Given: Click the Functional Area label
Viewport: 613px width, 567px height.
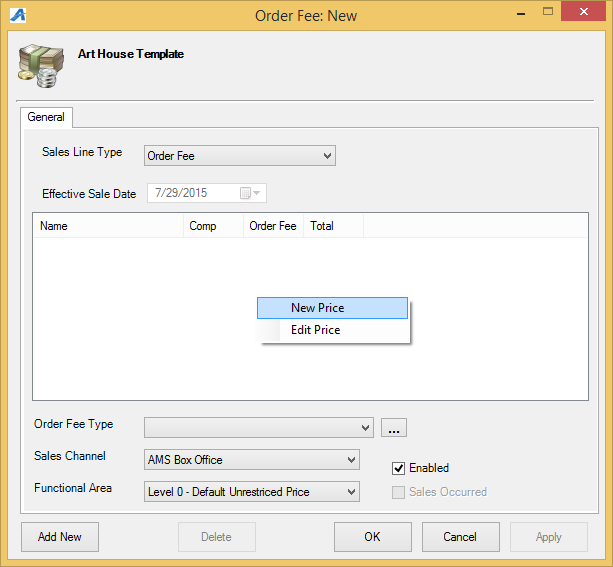Looking at the screenshot, I should pyautogui.click(x=73, y=488).
